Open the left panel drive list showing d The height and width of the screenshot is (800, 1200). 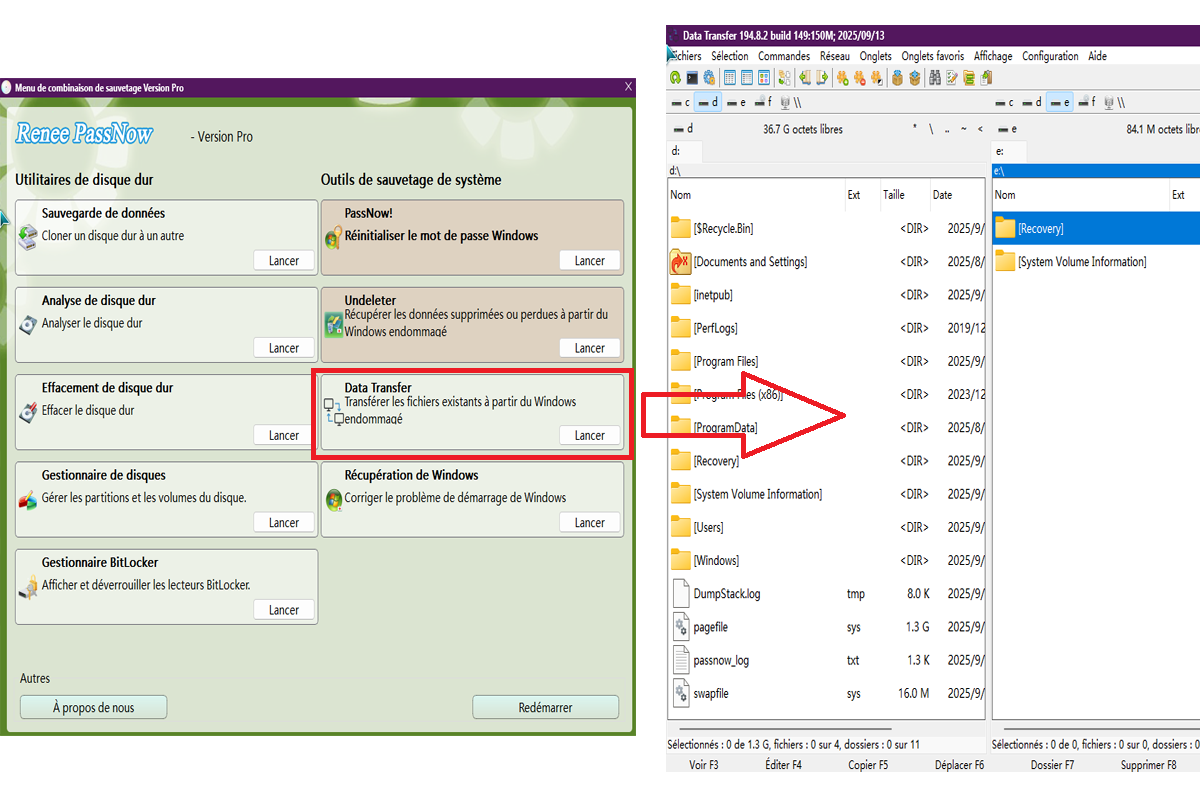(684, 129)
